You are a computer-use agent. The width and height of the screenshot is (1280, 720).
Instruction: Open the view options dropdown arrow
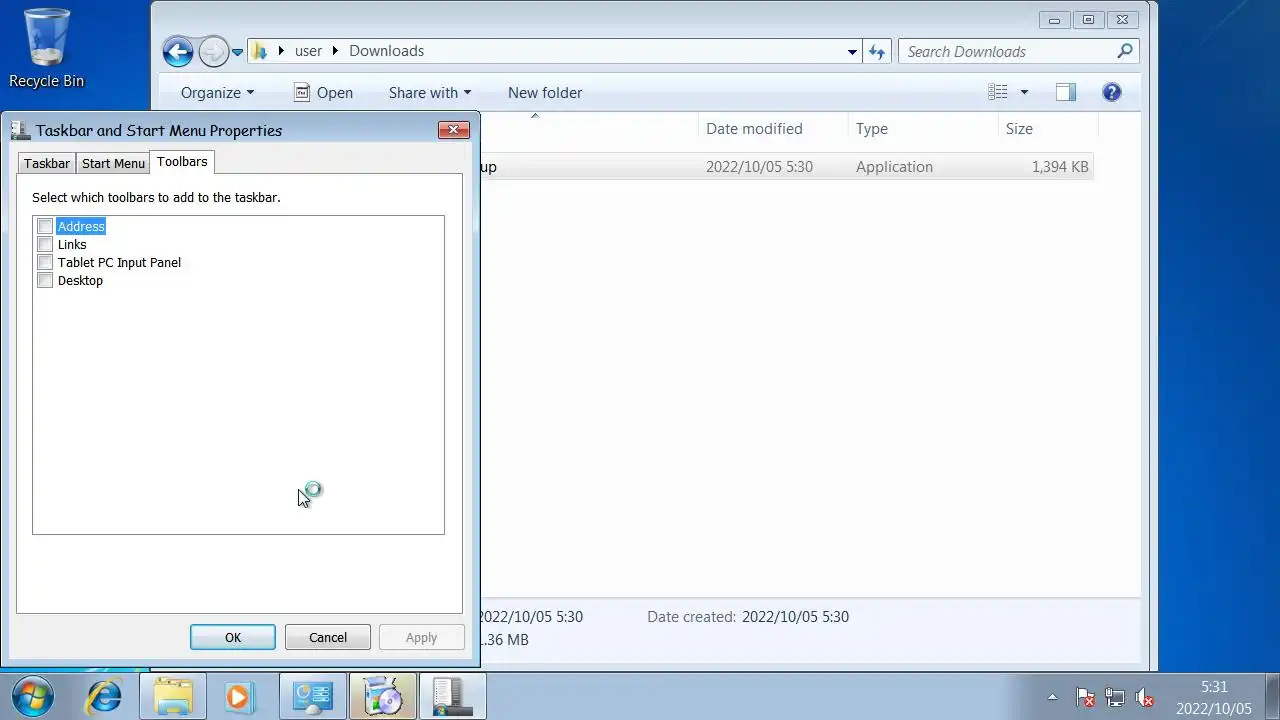coord(1023,93)
